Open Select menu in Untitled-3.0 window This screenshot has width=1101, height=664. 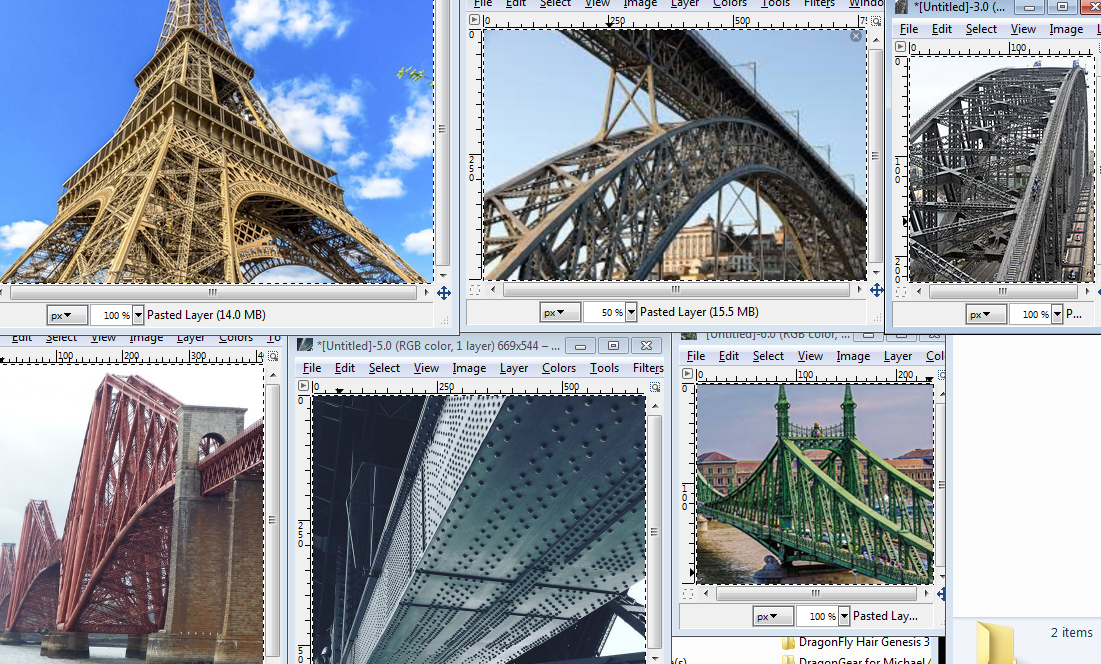pyautogui.click(x=981, y=29)
